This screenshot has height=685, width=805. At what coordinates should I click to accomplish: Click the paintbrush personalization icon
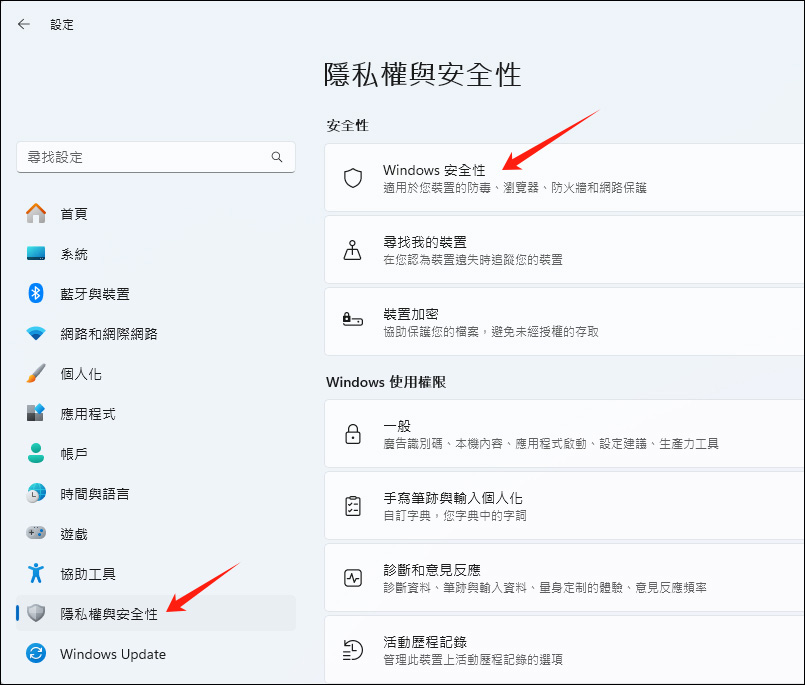[x=36, y=373]
